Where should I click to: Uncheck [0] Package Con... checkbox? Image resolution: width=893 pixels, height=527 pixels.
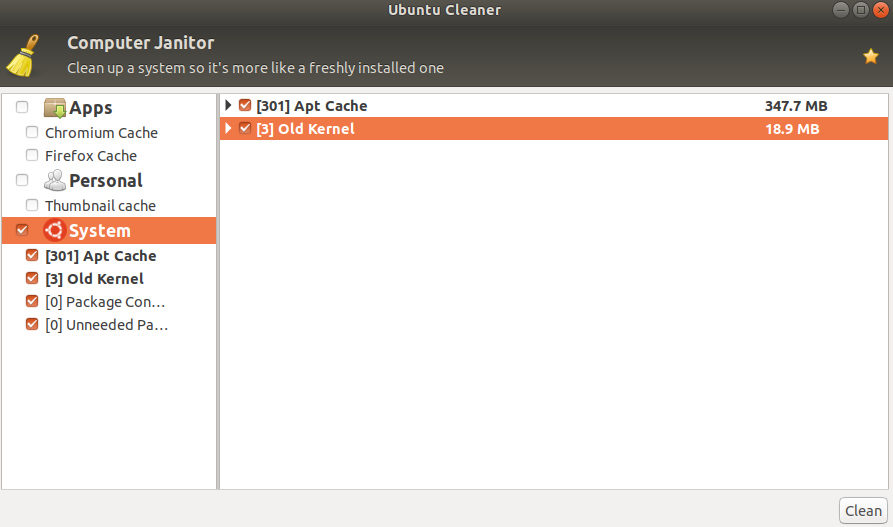32,301
